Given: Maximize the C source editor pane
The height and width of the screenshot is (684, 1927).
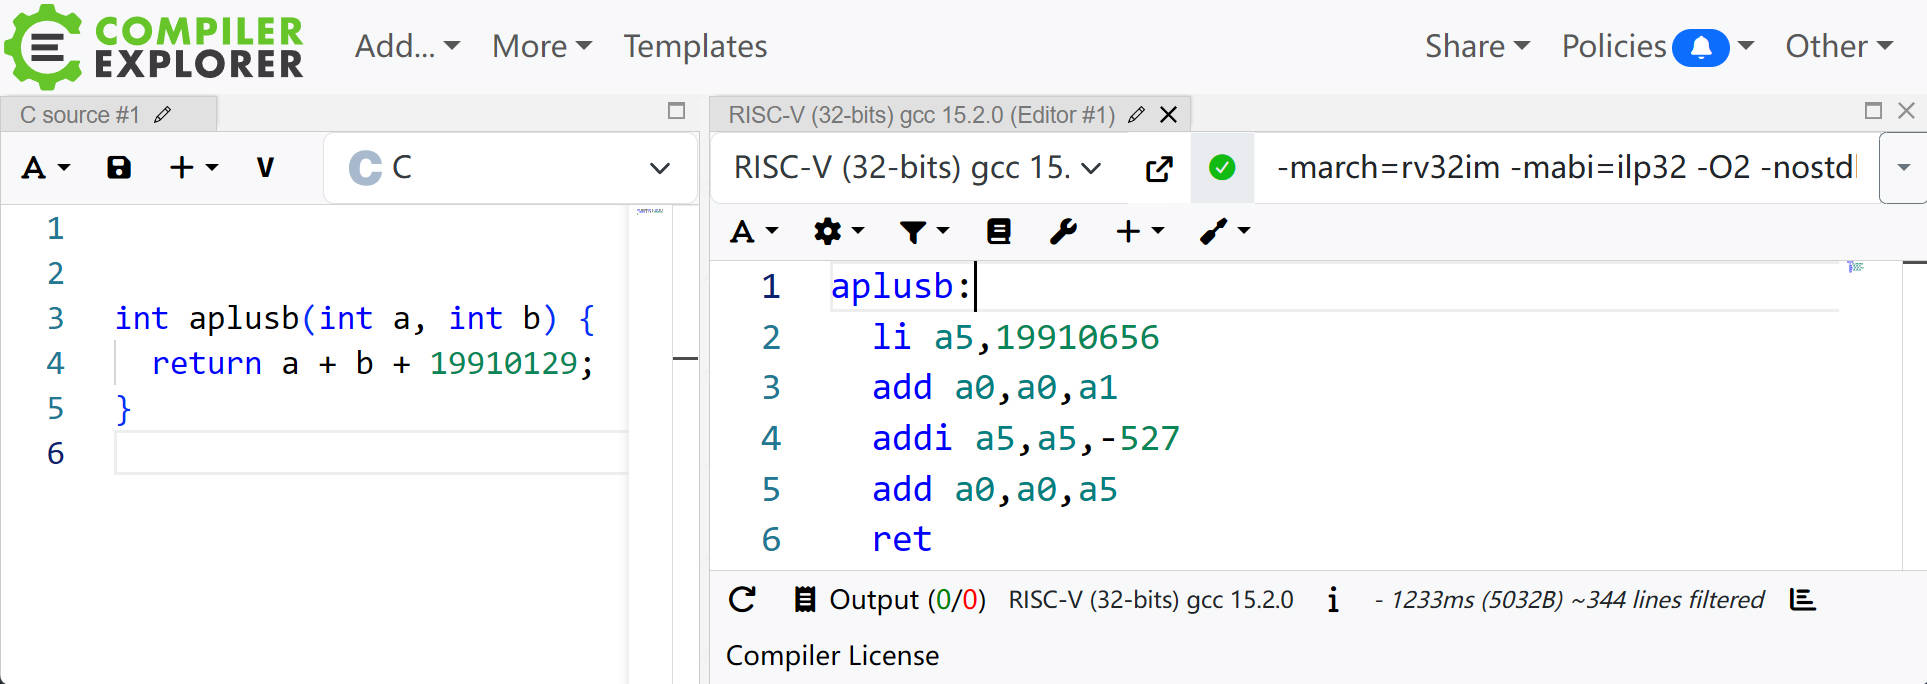Looking at the screenshot, I should 676,111.
